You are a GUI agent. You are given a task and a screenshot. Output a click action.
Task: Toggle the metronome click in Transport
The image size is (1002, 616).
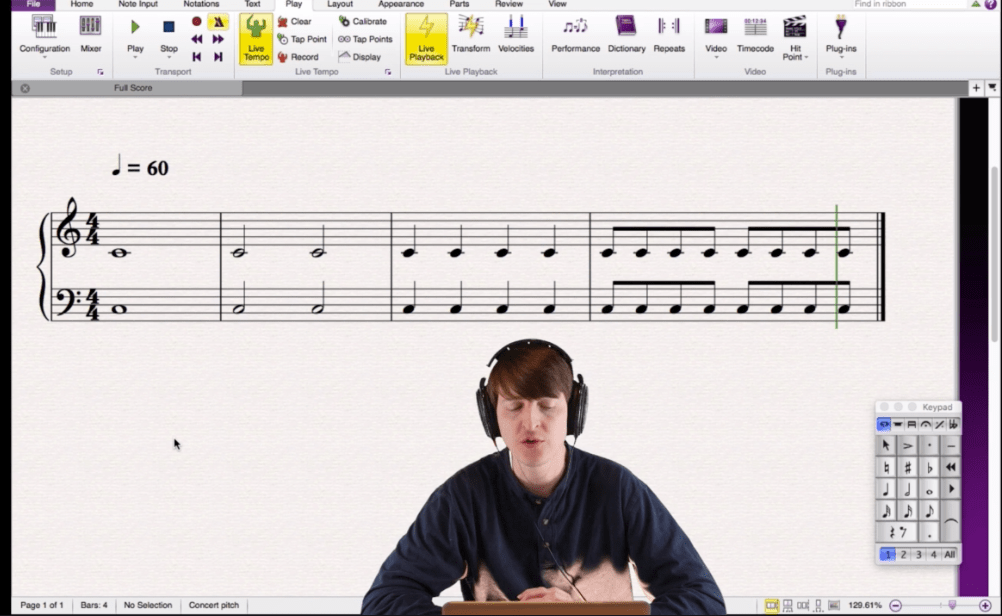point(218,22)
